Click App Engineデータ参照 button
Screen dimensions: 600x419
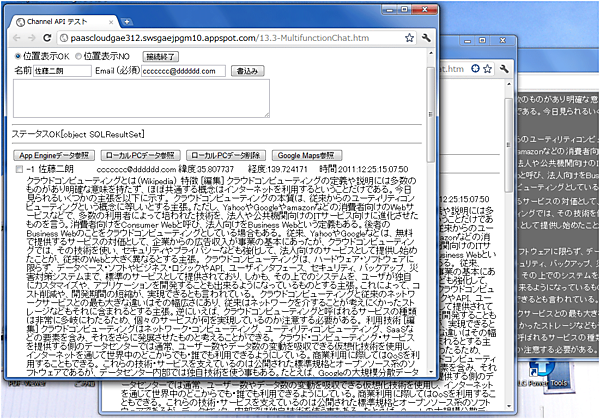(54, 155)
